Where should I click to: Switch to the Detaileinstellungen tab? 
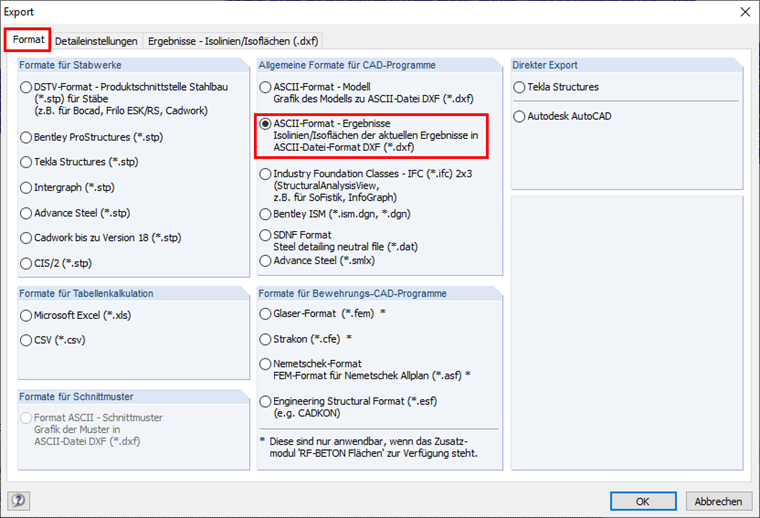coord(96,41)
